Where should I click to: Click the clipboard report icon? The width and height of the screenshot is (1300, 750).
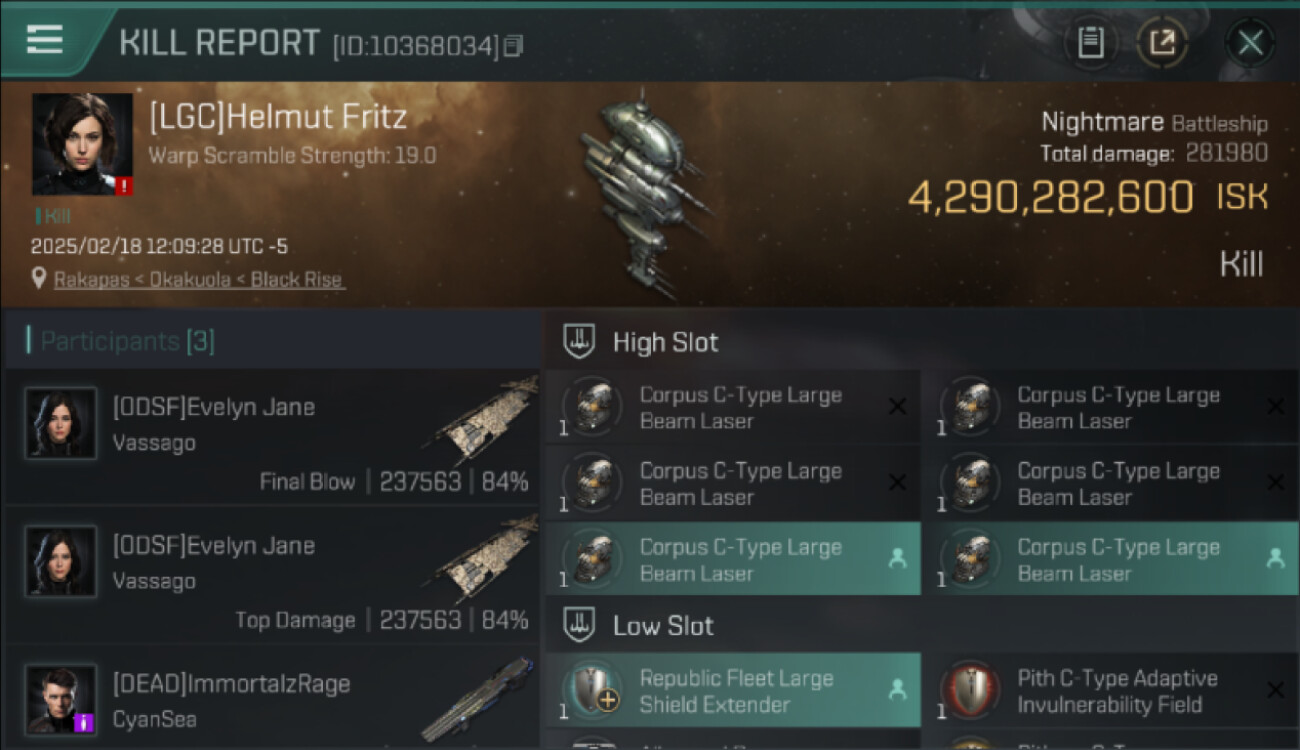click(1091, 43)
